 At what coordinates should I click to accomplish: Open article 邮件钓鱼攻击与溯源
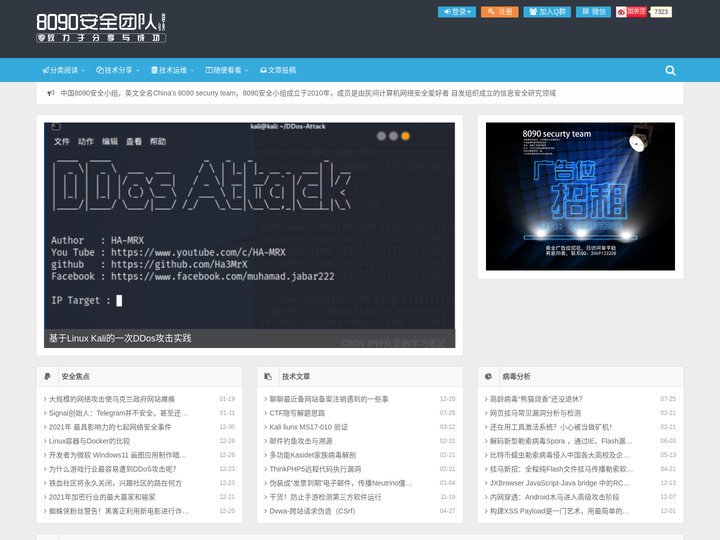pyautogui.click(x=301, y=441)
